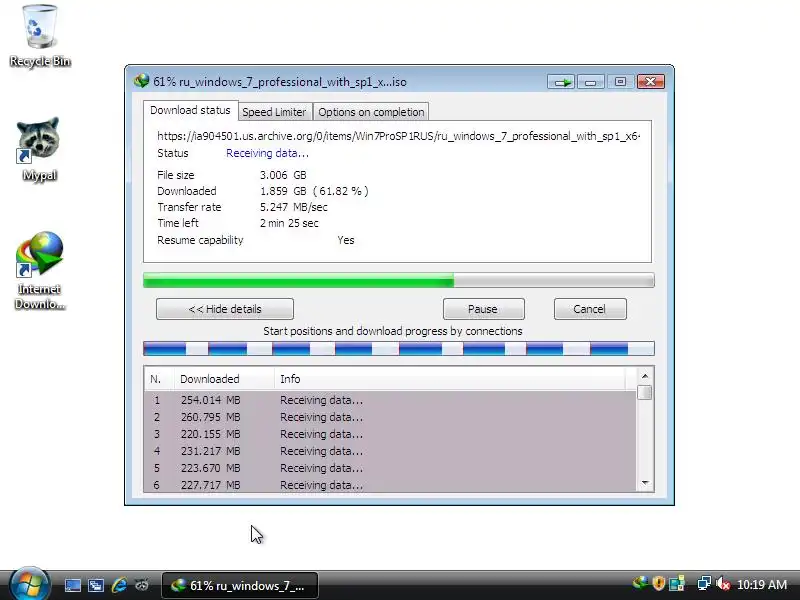800x600 pixels.
Task: Click the Info column header
Action: (449, 379)
